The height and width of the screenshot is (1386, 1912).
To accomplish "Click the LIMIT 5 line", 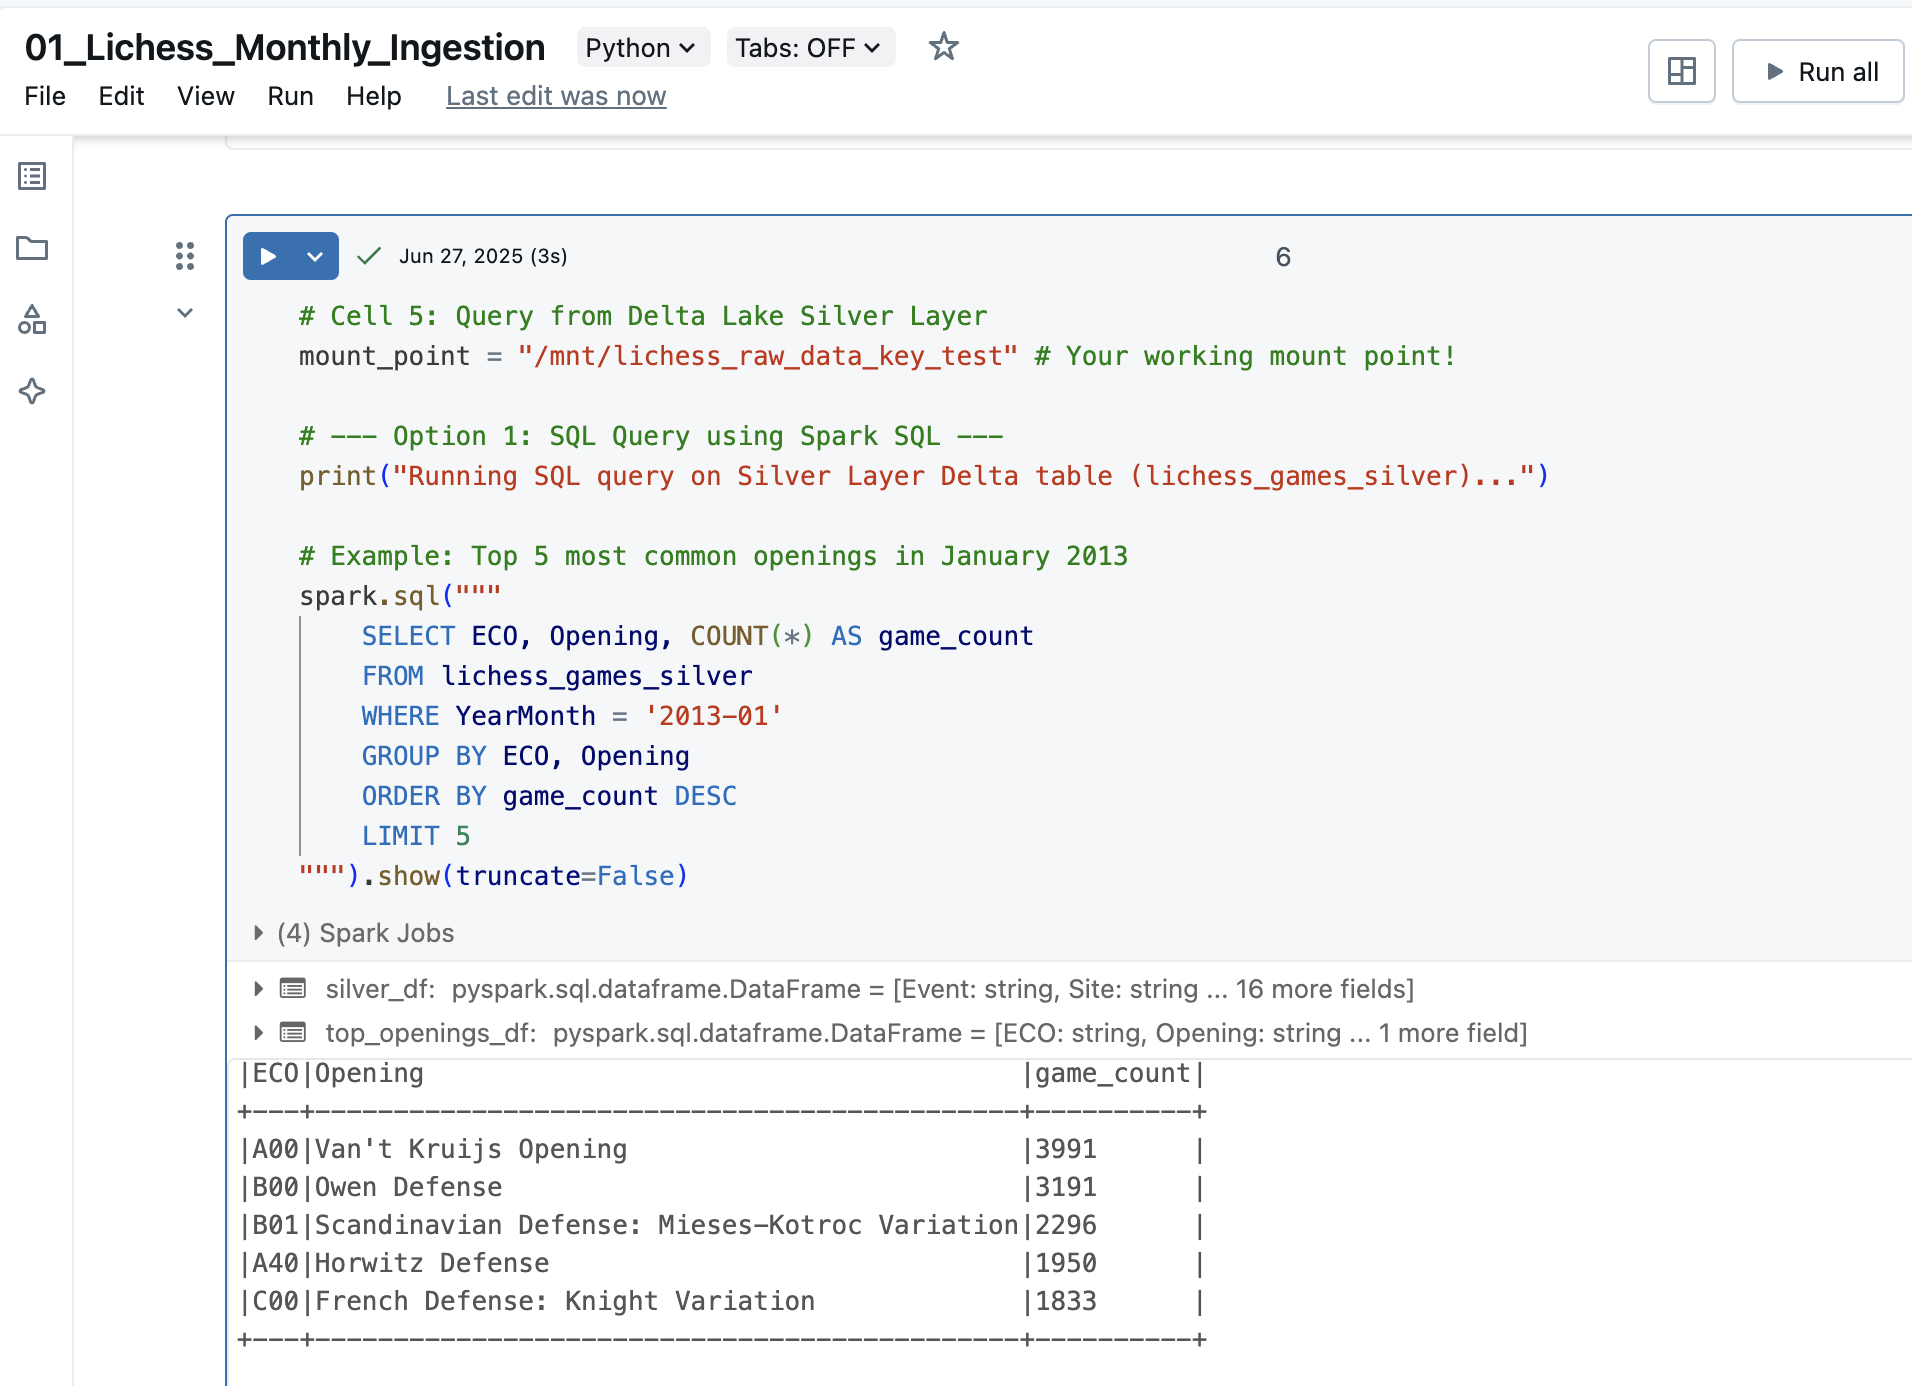I will pyautogui.click(x=416, y=836).
